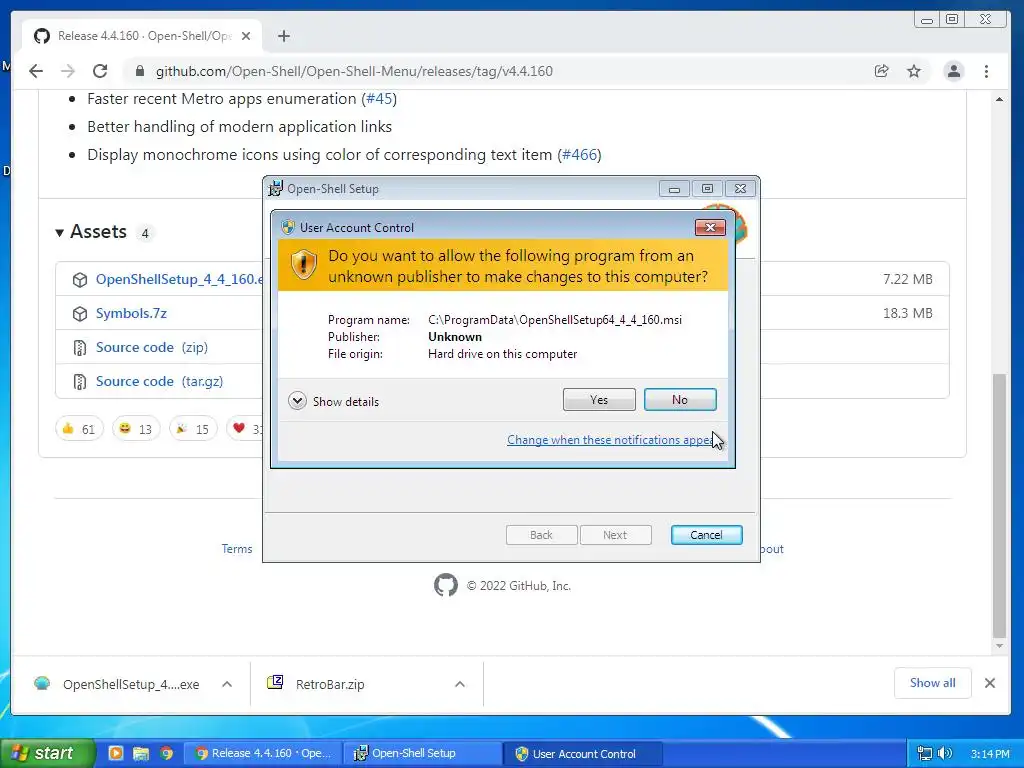
Task: Launch media player from quick launch
Action: 116,753
